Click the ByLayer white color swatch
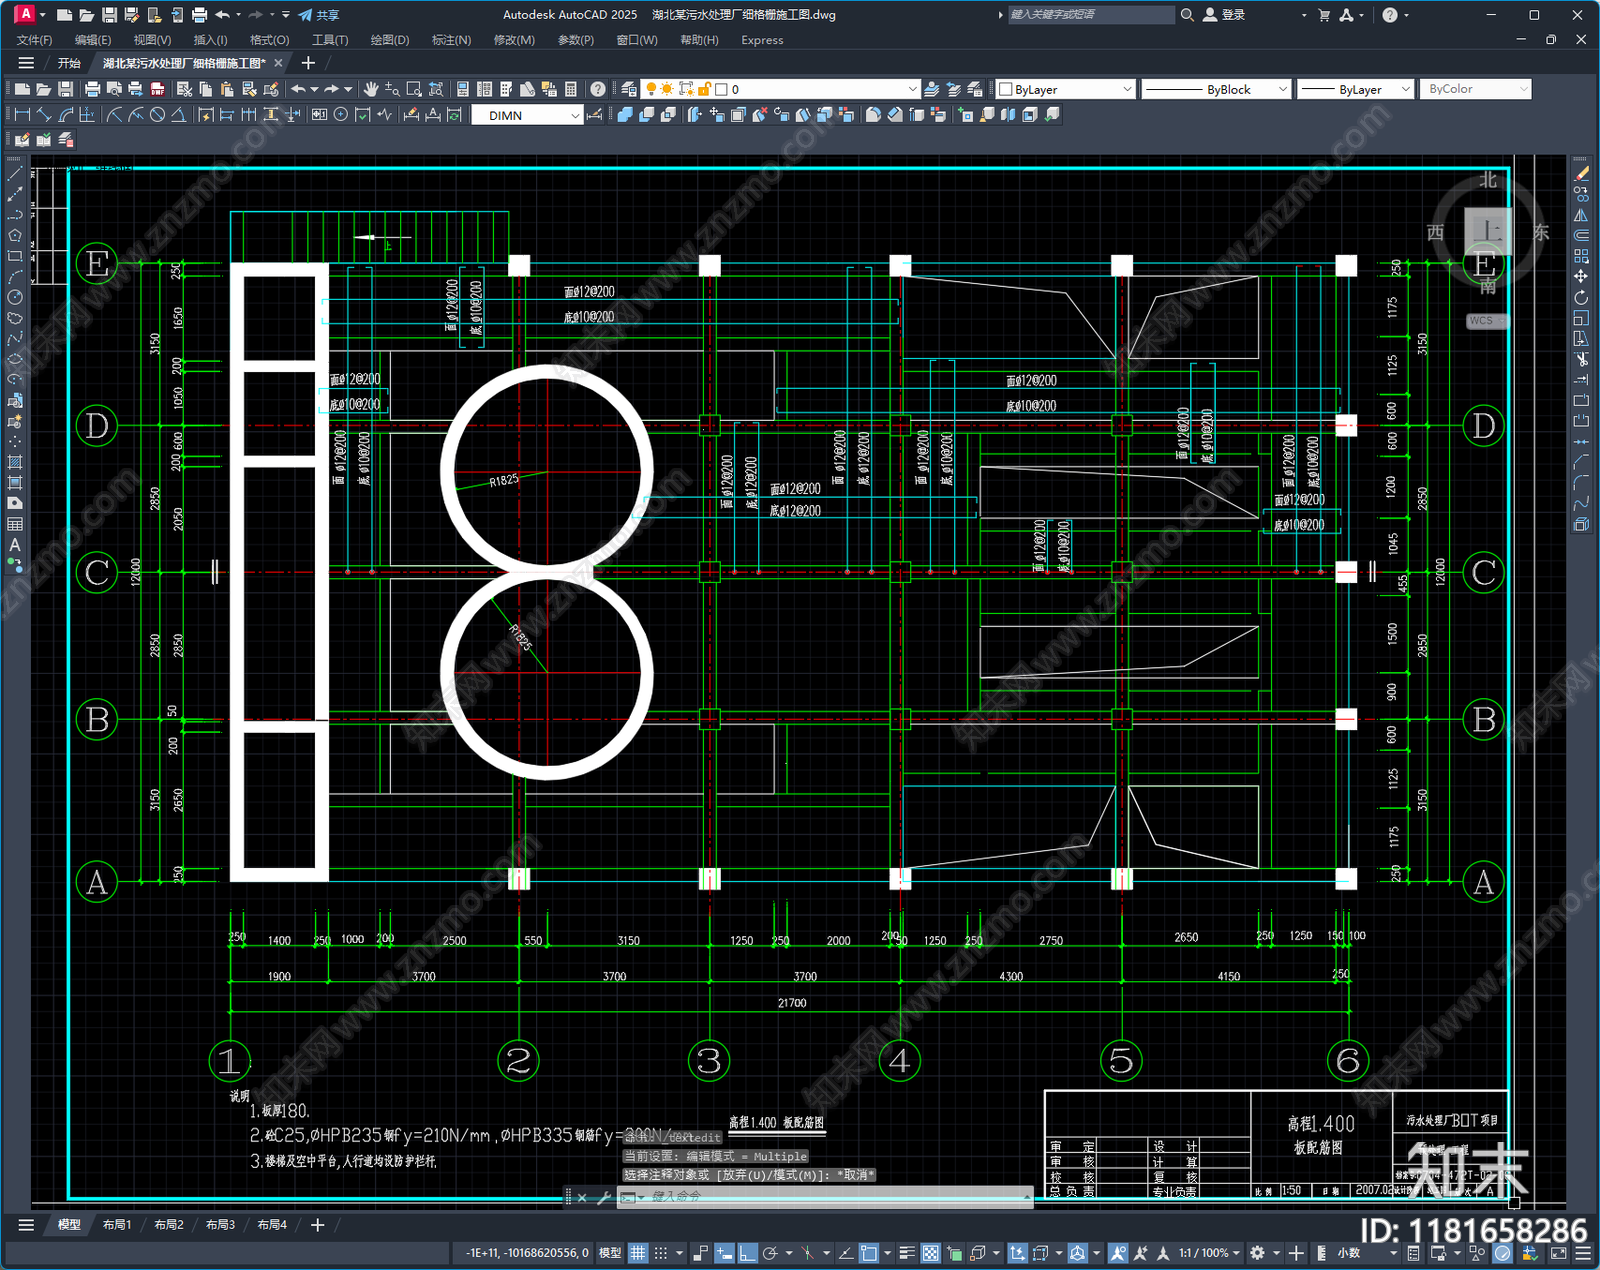The height and width of the screenshot is (1270, 1600). click(x=1006, y=89)
